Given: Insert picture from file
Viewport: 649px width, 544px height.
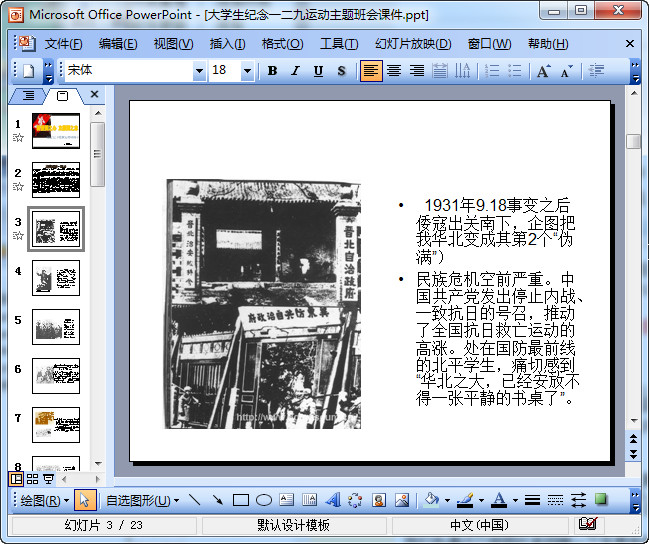Looking at the screenshot, I should tap(401, 500).
